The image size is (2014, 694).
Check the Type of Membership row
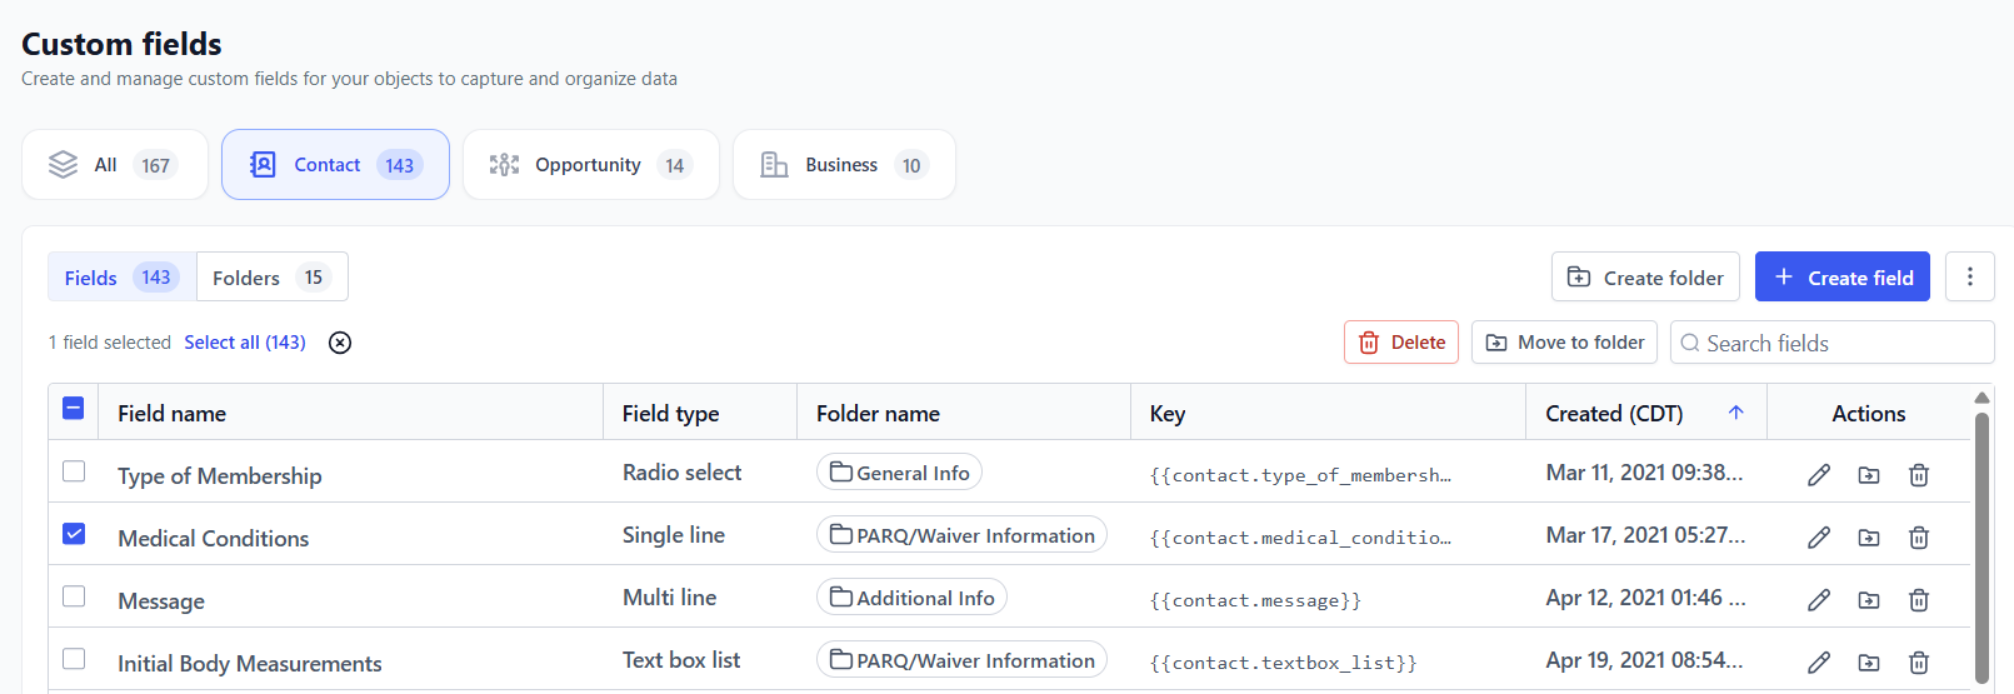pyautogui.click(x=73, y=471)
